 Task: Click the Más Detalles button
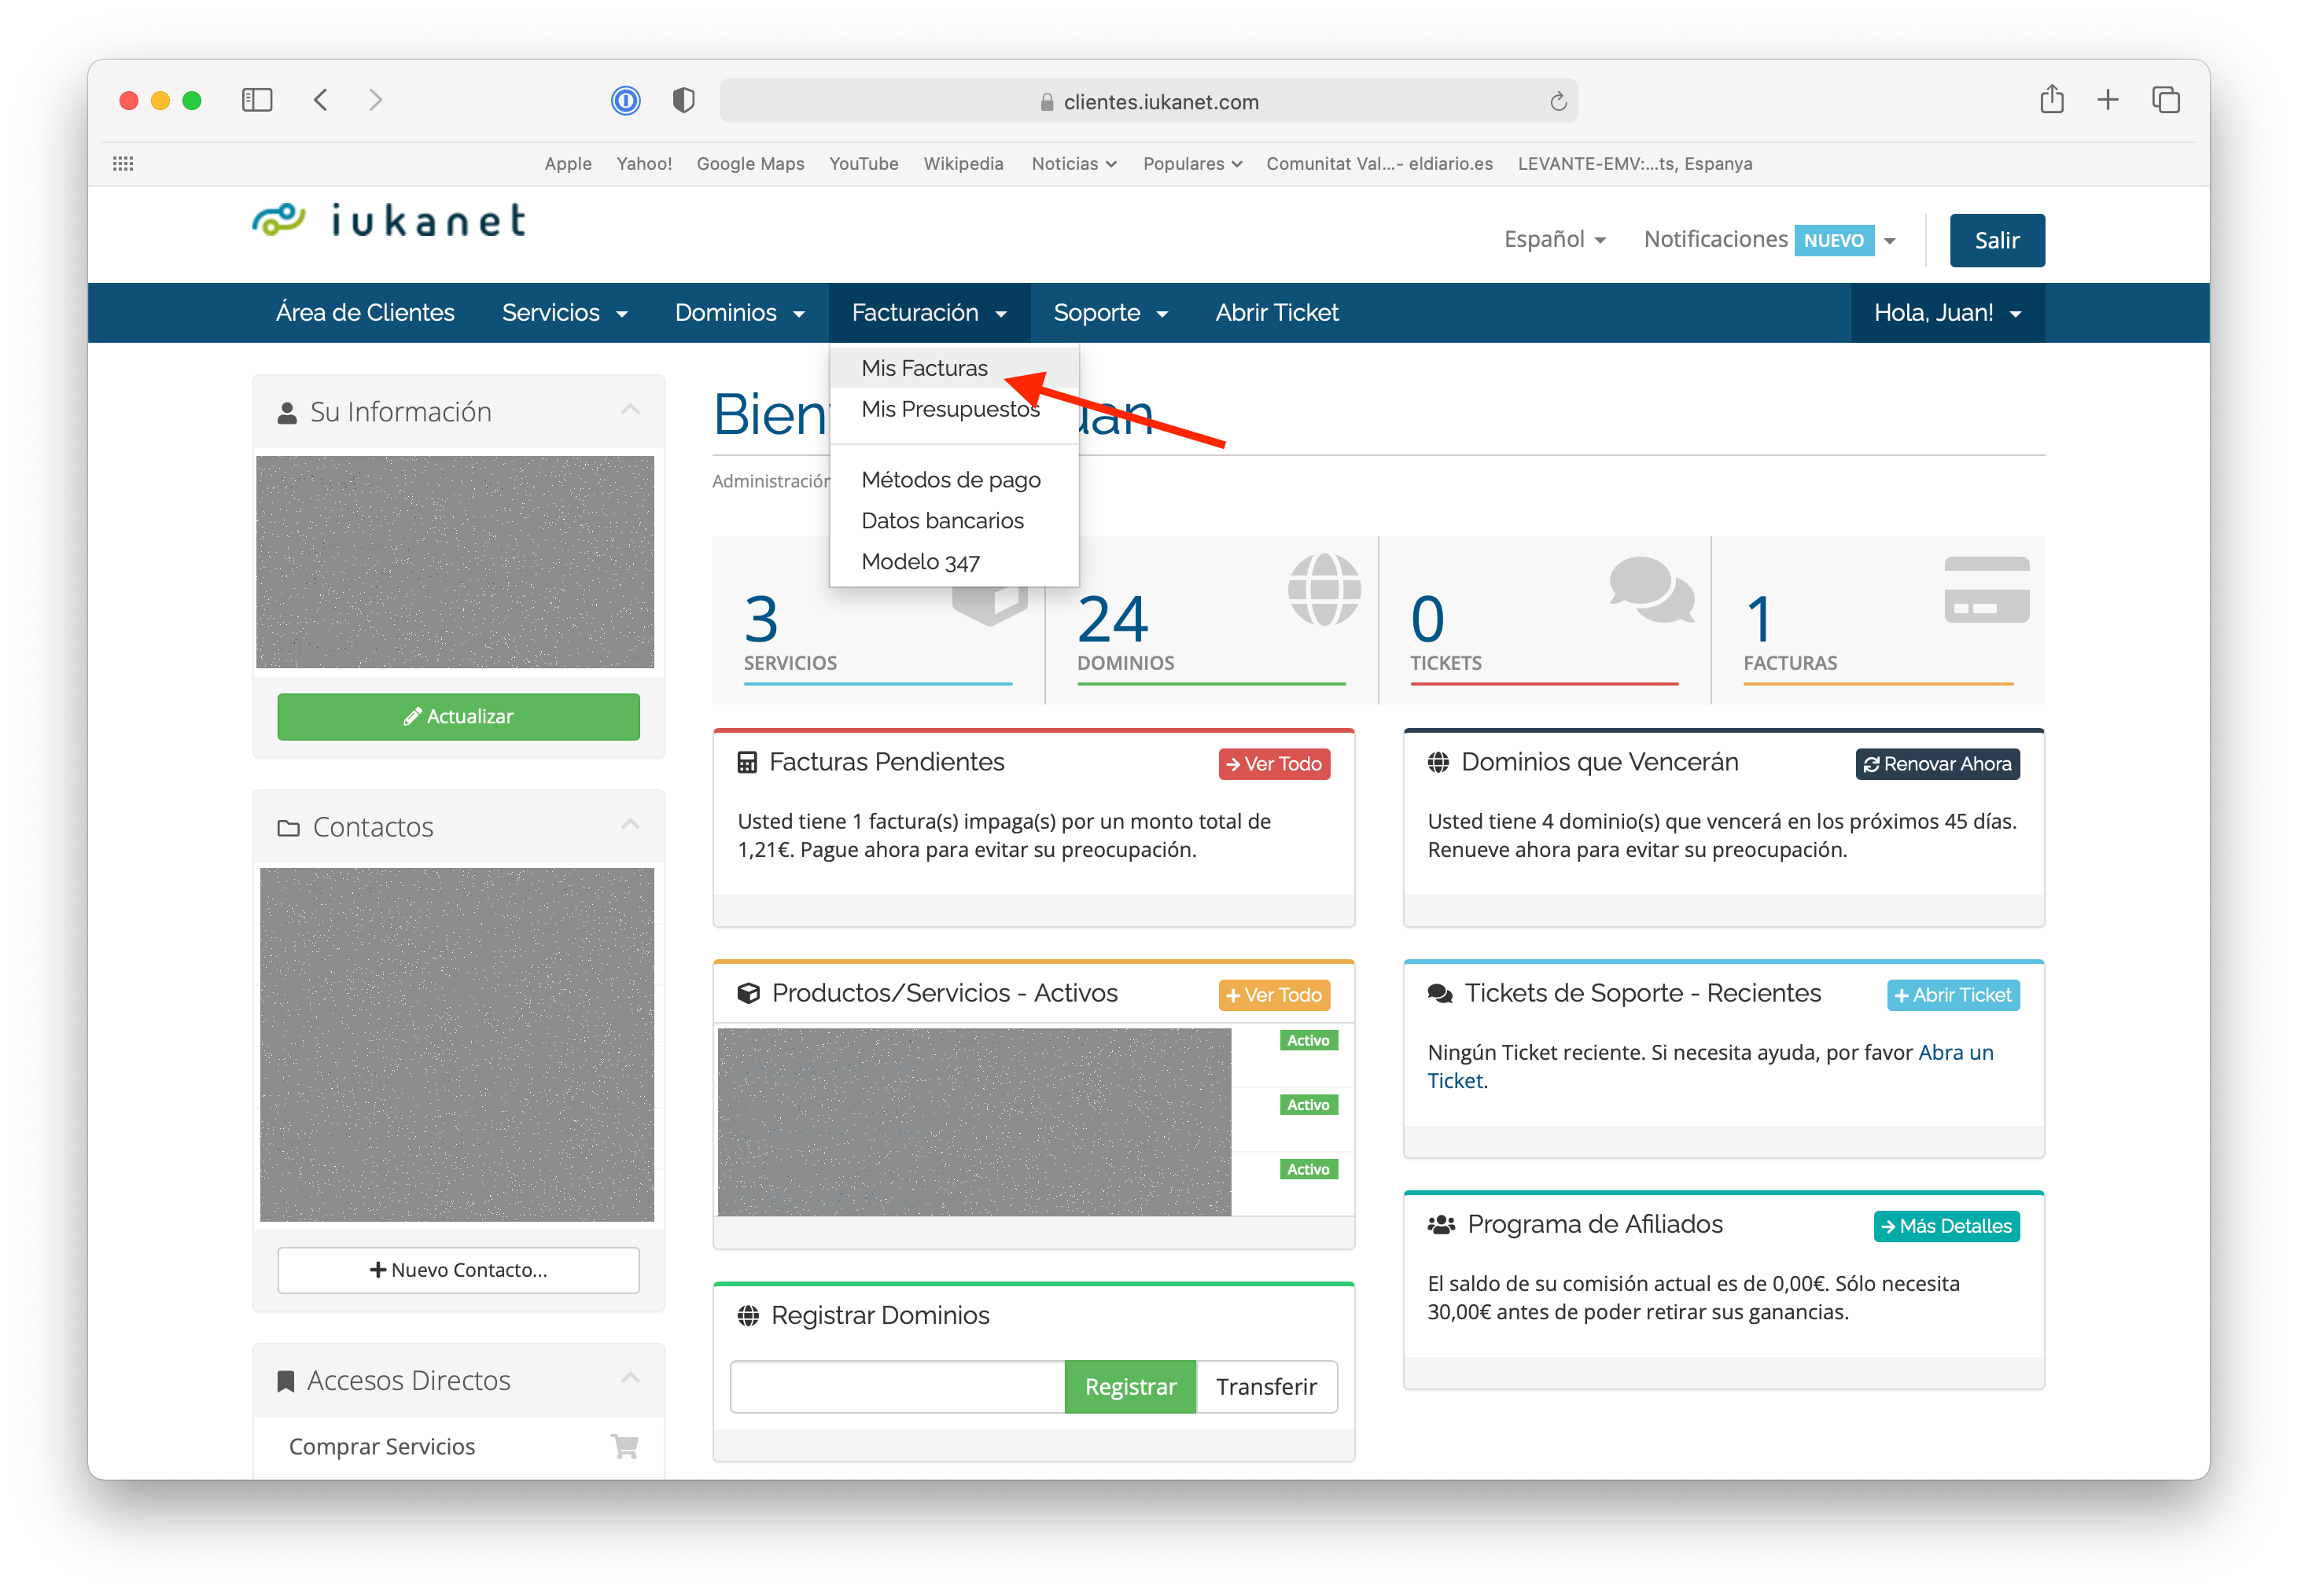coord(1946,1226)
